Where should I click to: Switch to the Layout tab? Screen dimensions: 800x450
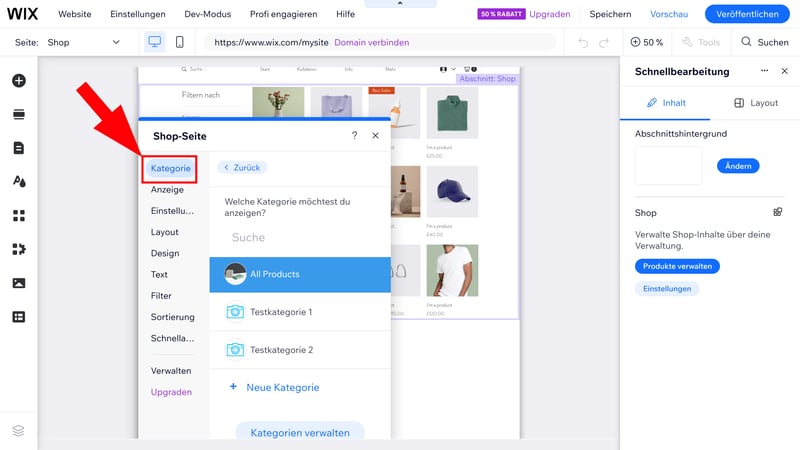coord(755,103)
